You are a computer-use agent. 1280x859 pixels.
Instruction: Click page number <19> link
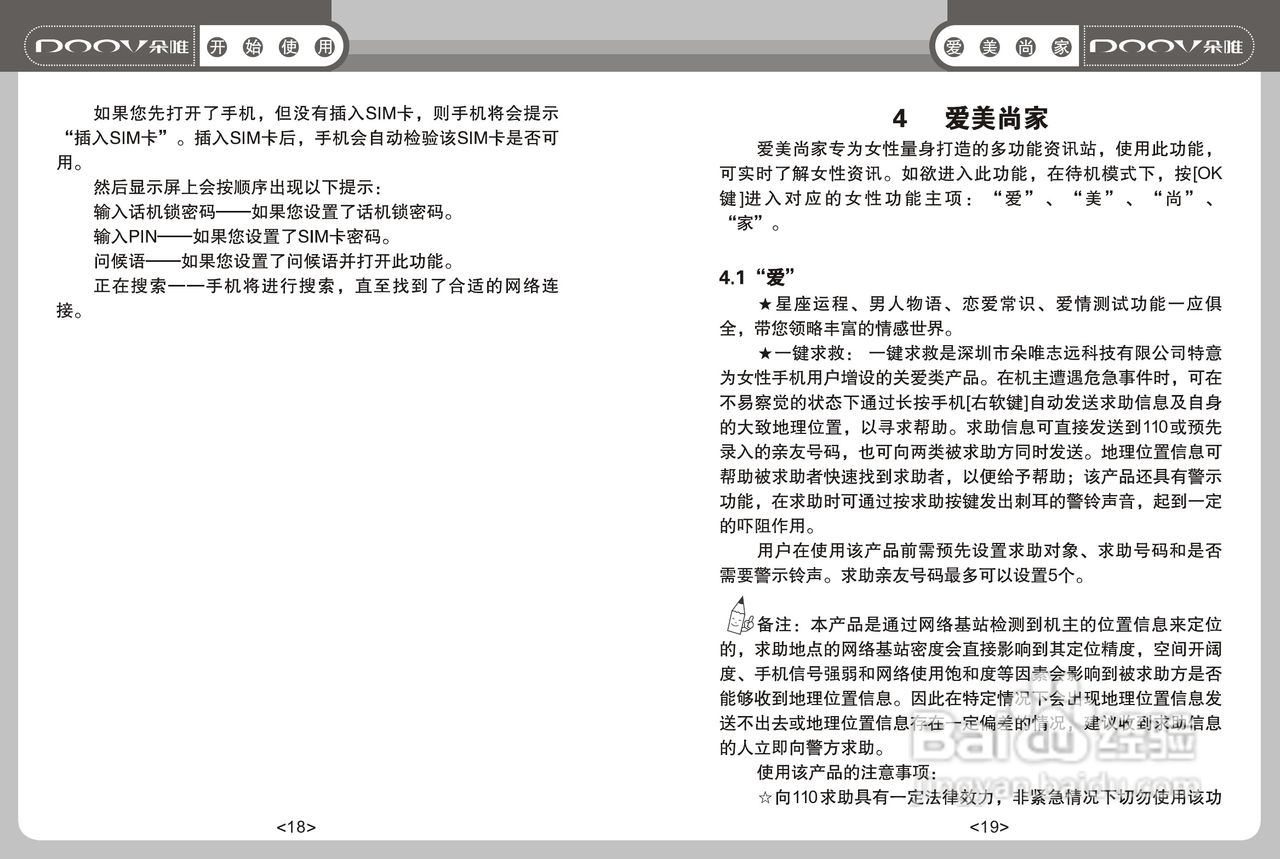[x=988, y=827]
